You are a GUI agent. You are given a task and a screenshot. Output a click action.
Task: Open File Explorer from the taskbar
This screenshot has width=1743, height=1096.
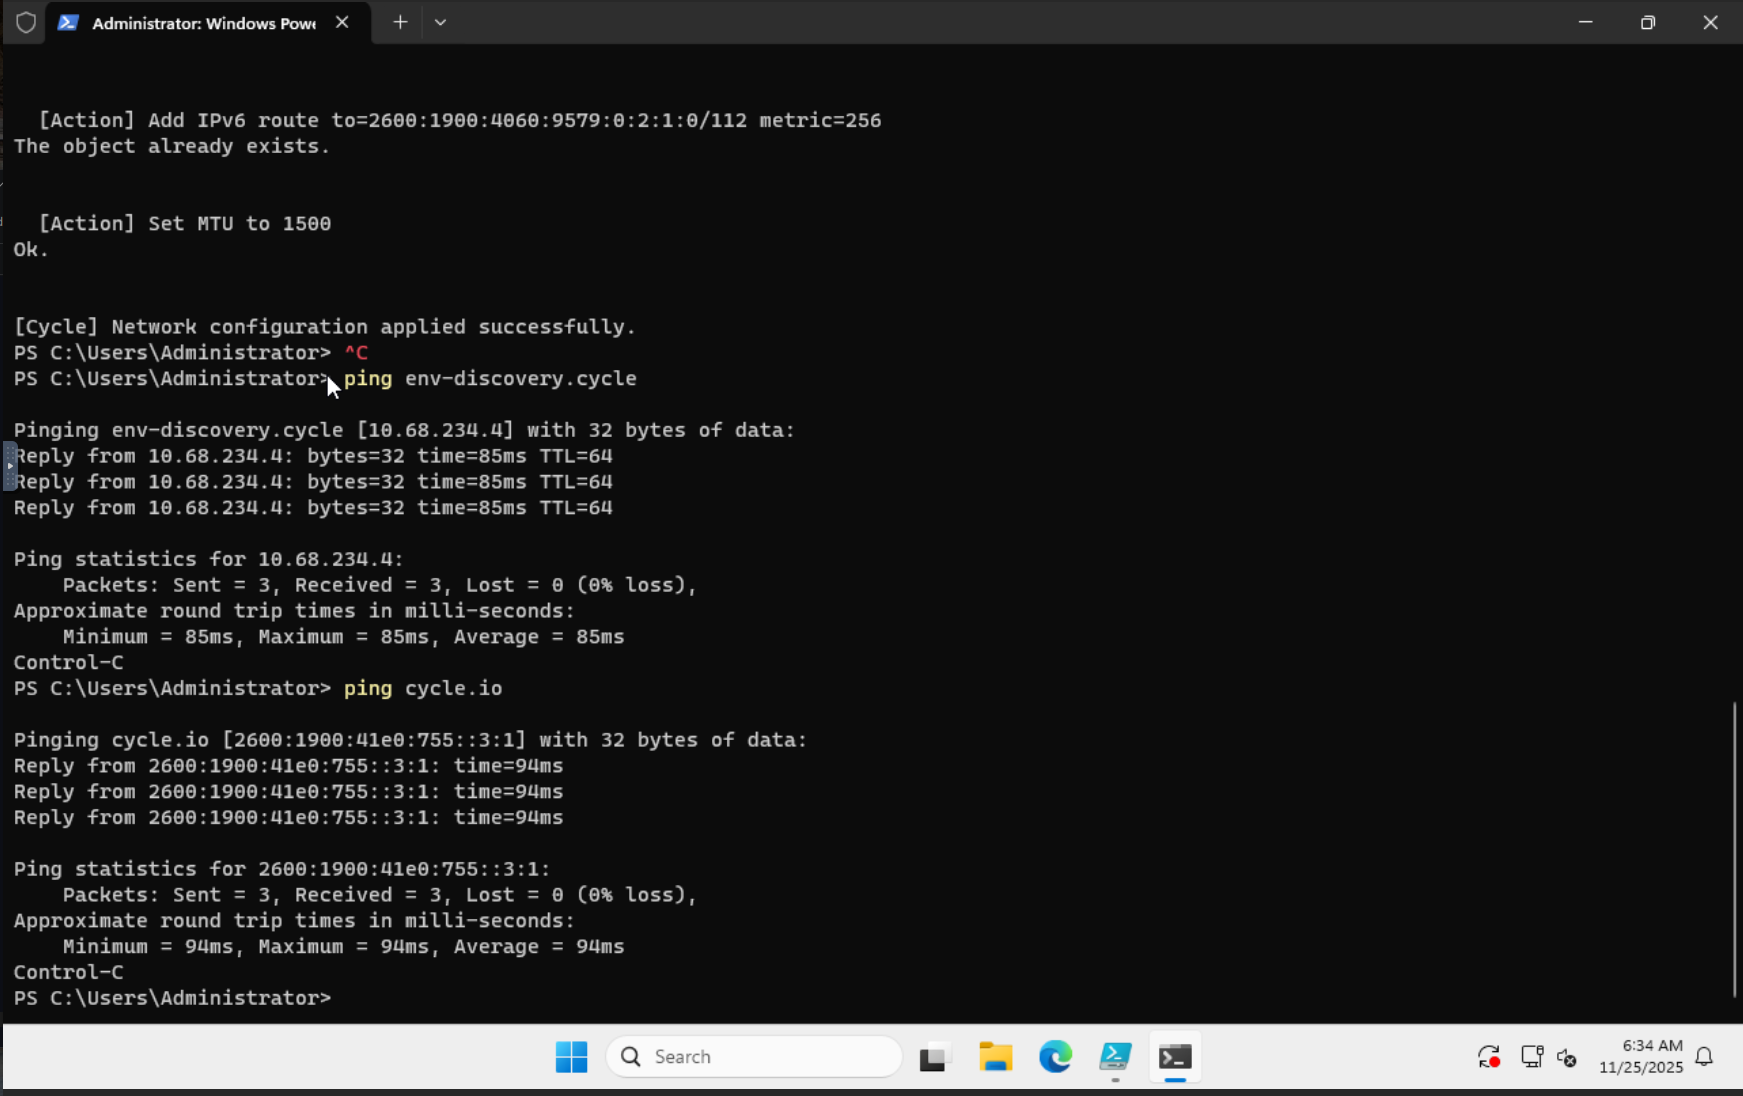click(995, 1056)
